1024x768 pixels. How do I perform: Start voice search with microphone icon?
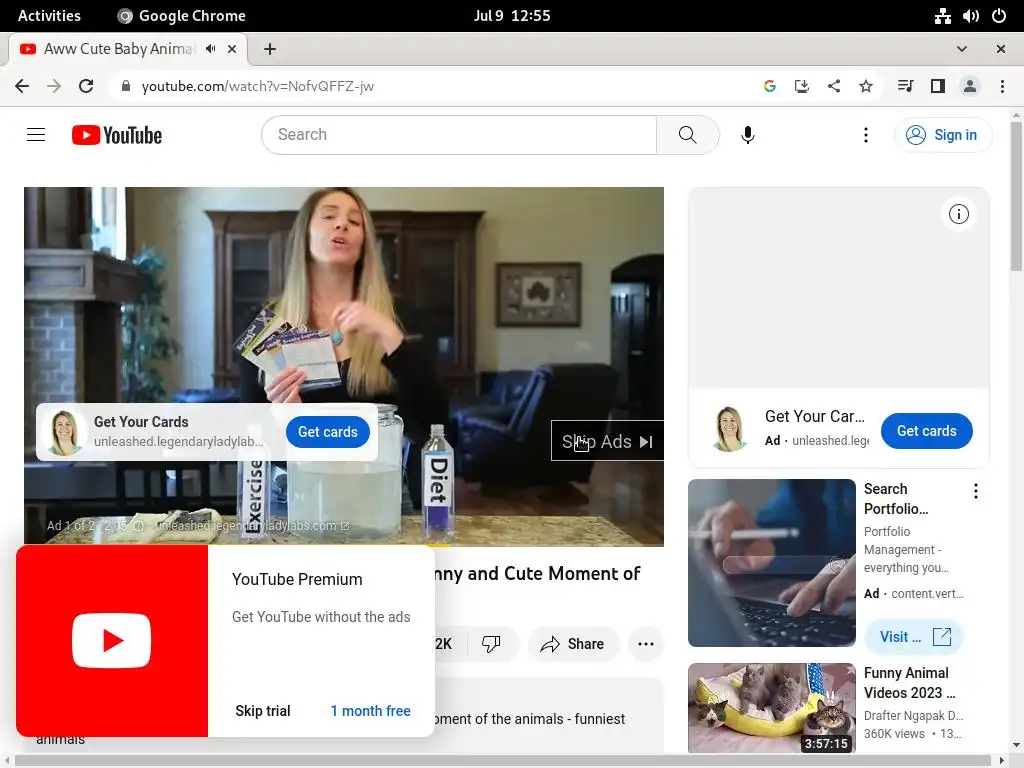coord(748,135)
